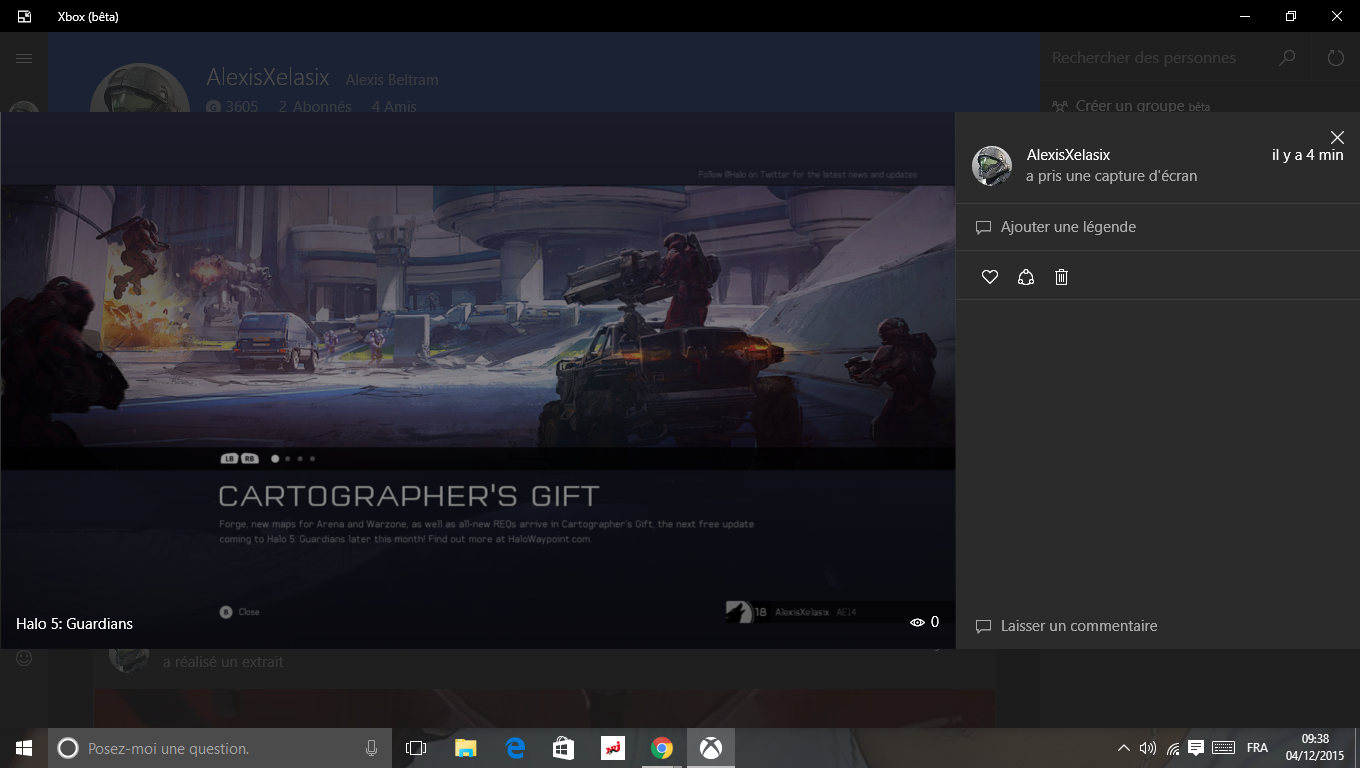Viewport: 1360px width, 768px height.
Task: Click the FRA language indicator
Action: [x=1257, y=748]
